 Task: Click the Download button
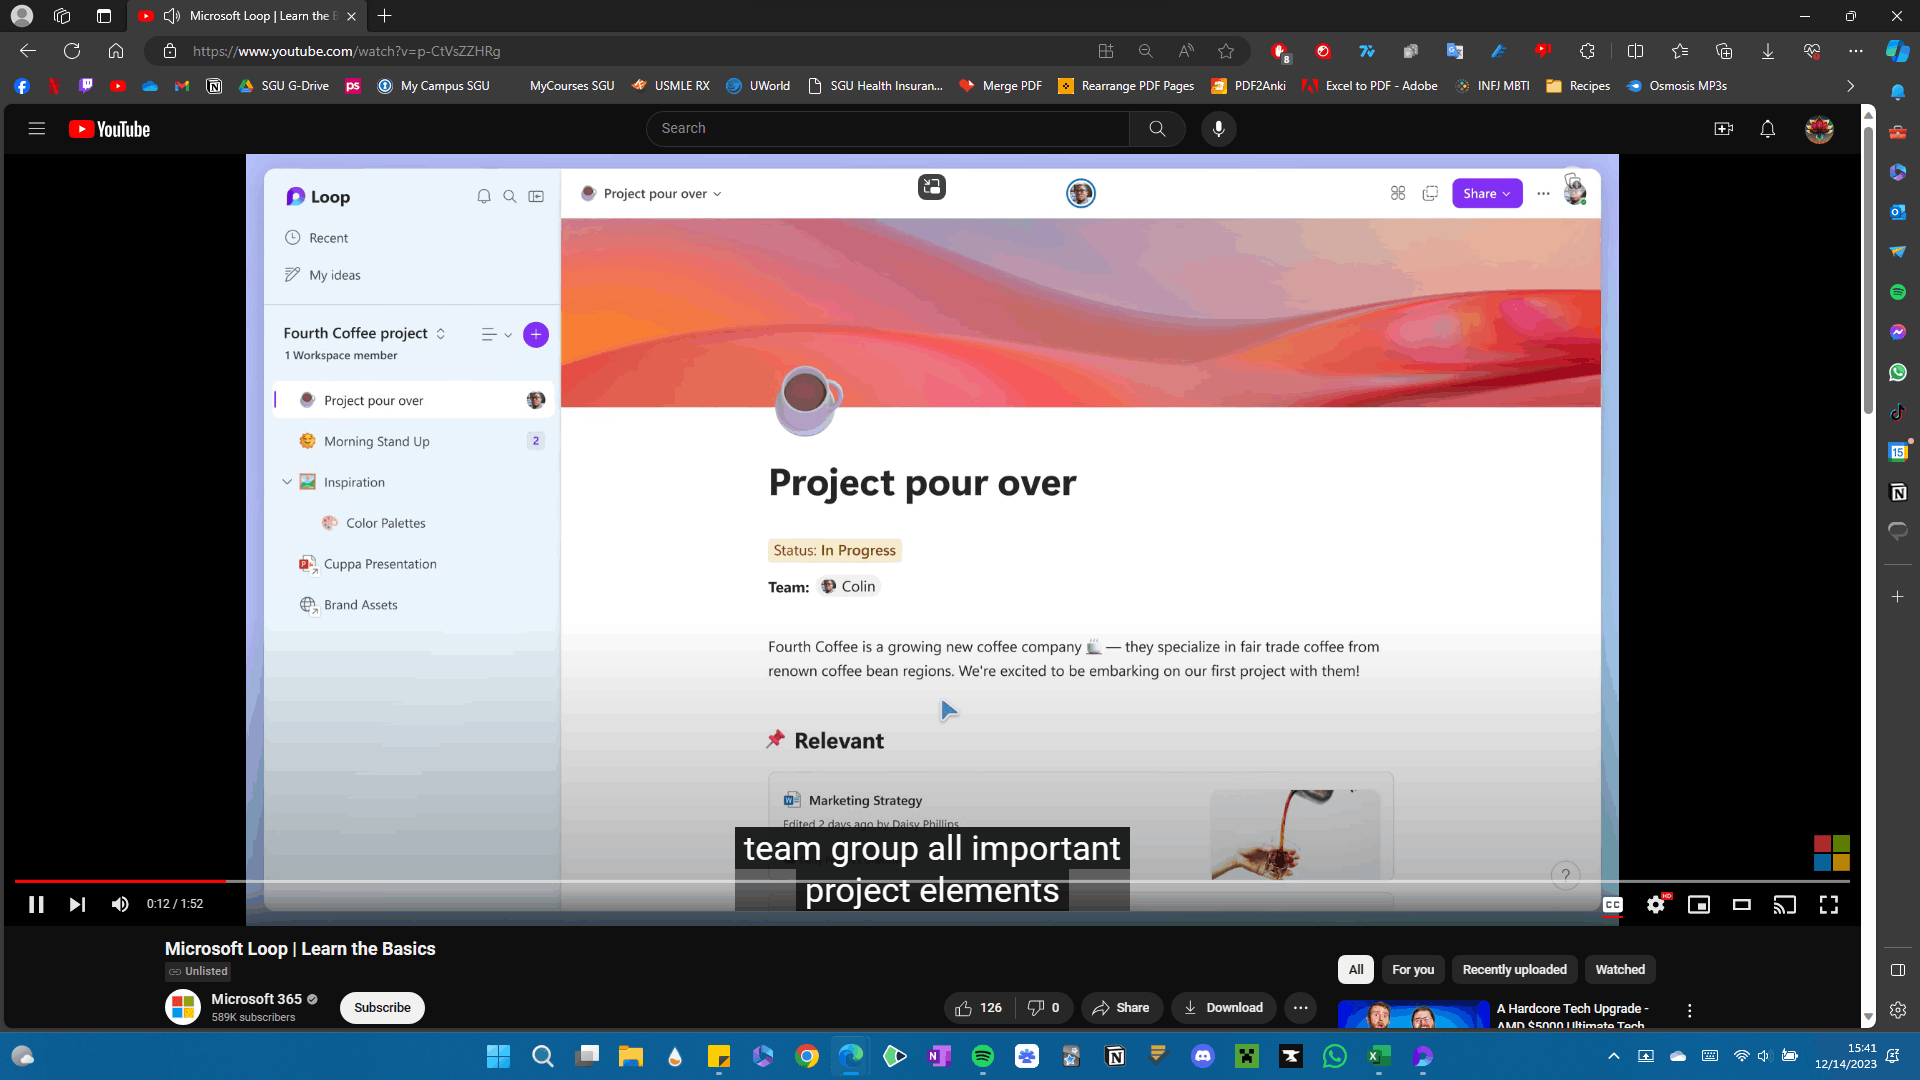pyautogui.click(x=1223, y=1007)
